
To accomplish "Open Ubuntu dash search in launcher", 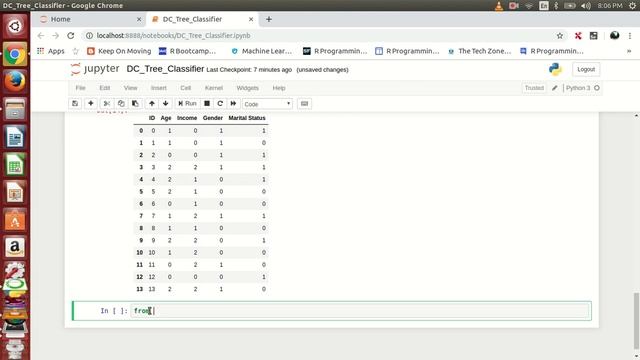I will (15, 26).
